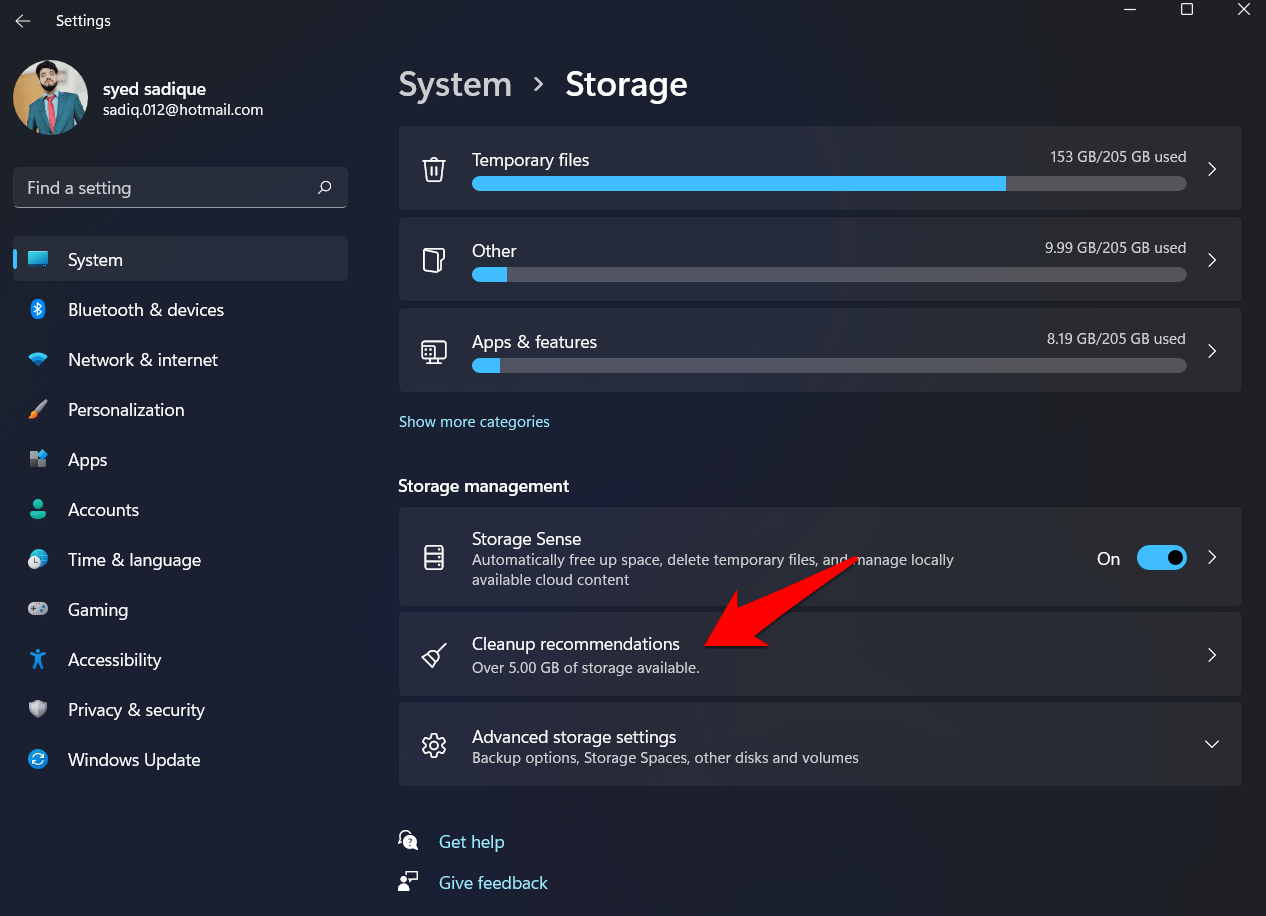This screenshot has height=916, width=1266.
Task: Open the Personalization settings section
Action: (126, 410)
